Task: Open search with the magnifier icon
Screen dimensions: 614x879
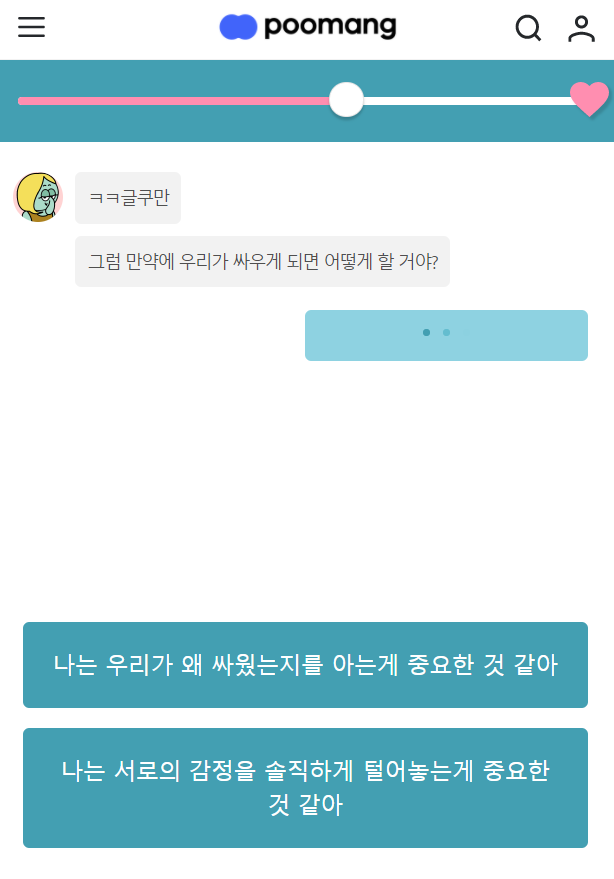Action: pos(528,28)
